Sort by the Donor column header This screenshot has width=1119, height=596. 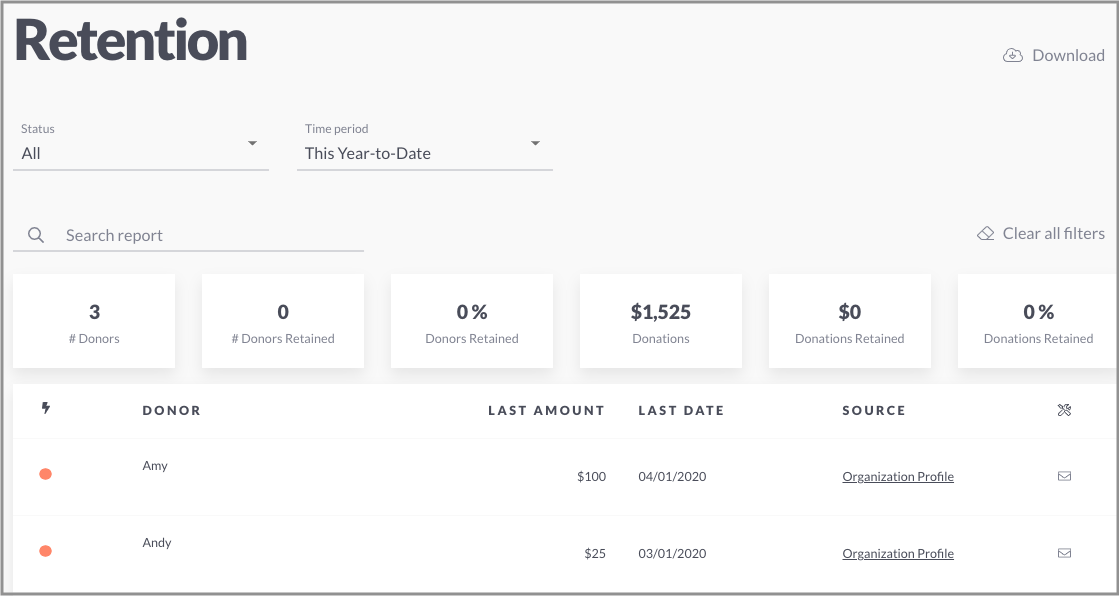[171, 410]
